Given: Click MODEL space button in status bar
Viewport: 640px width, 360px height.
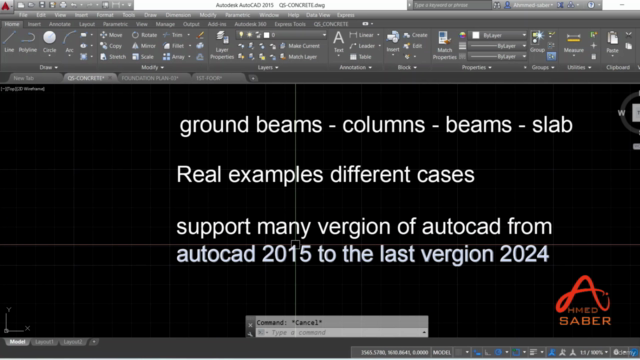Looking at the screenshot, I should coord(442,353).
